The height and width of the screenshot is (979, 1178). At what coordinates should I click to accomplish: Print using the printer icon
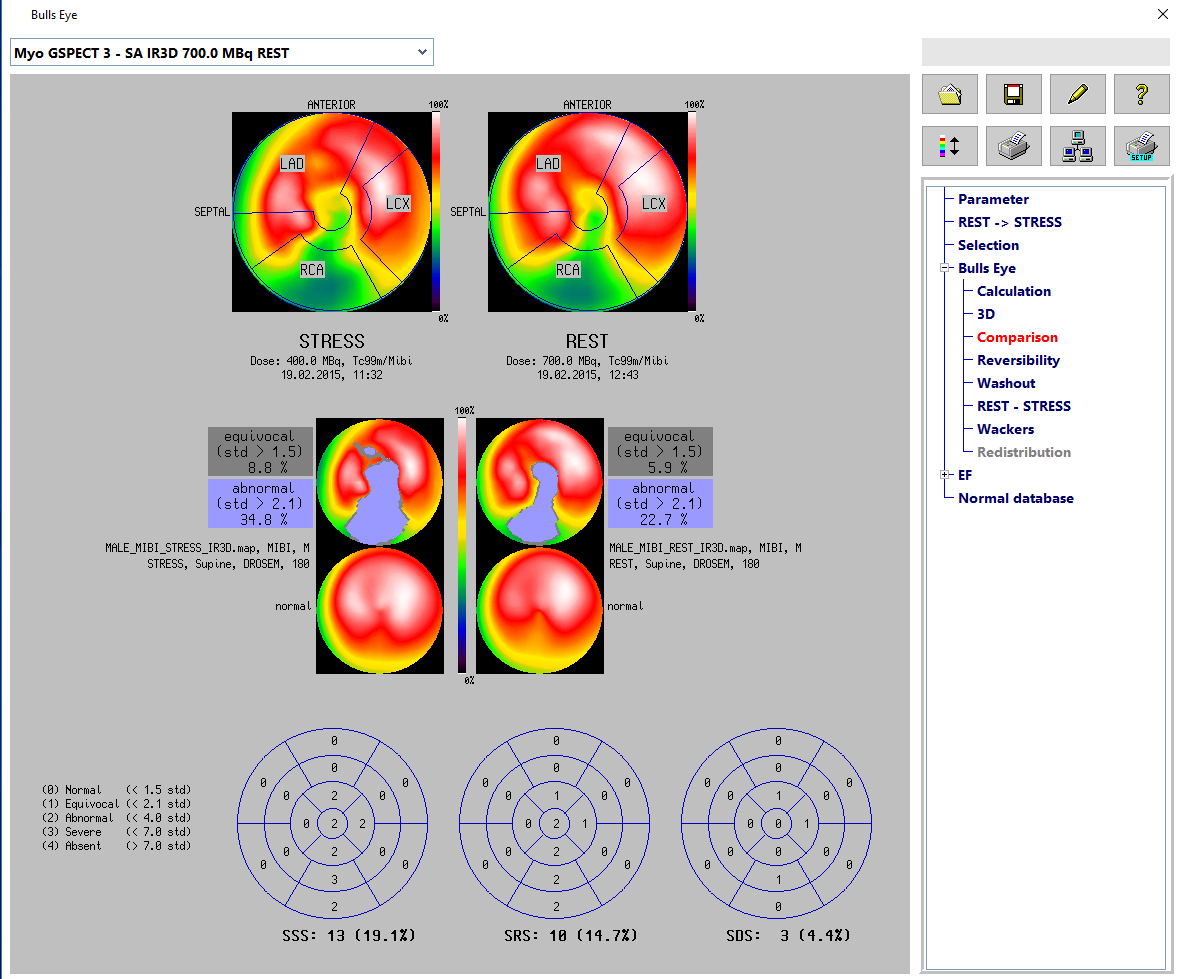(x=1013, y=146)
